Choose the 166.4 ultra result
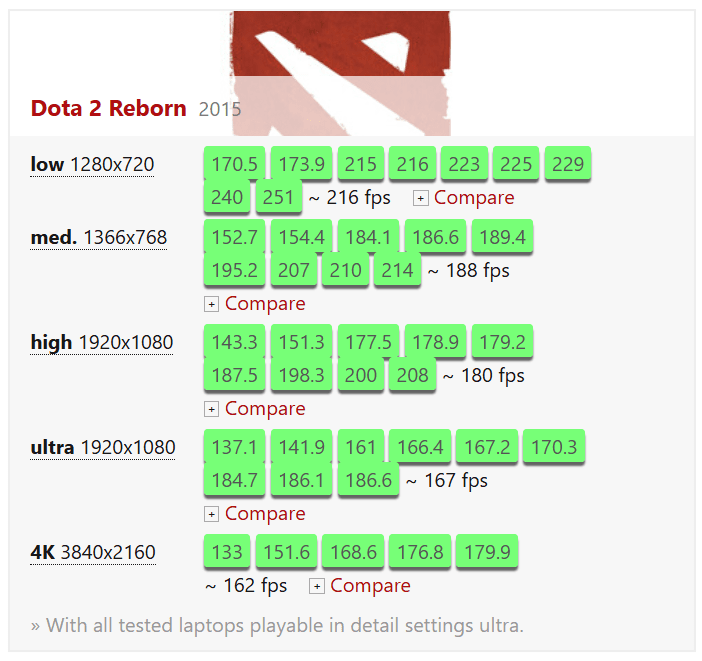Screen dimensions: 702x661 click(420, 447)
